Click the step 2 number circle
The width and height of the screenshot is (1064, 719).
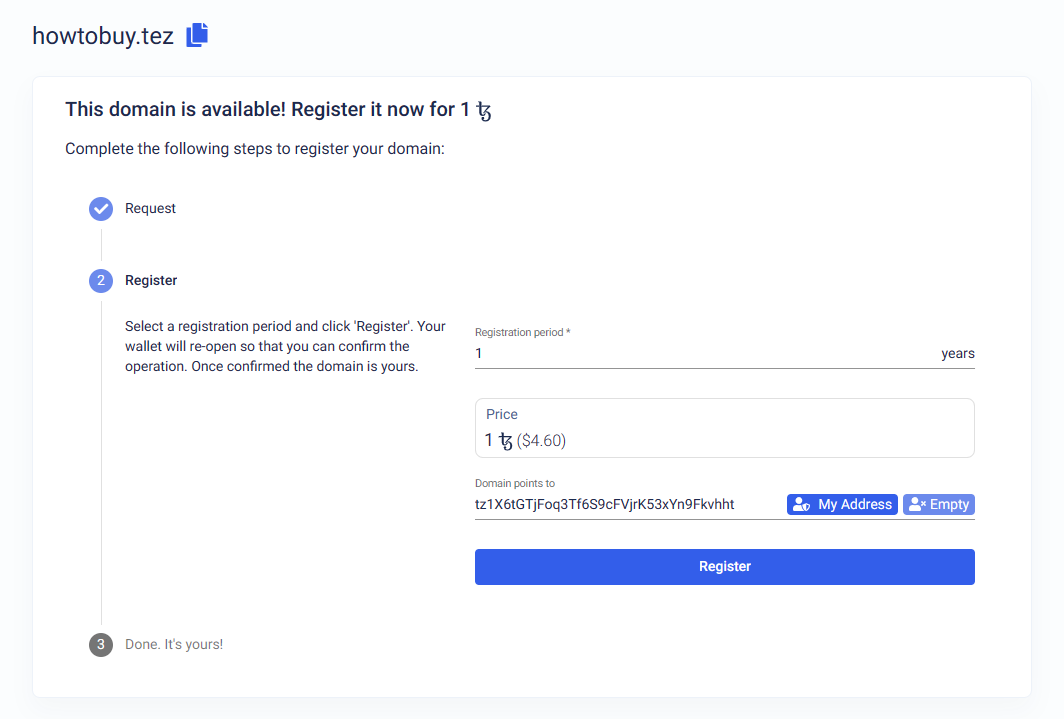101,281
